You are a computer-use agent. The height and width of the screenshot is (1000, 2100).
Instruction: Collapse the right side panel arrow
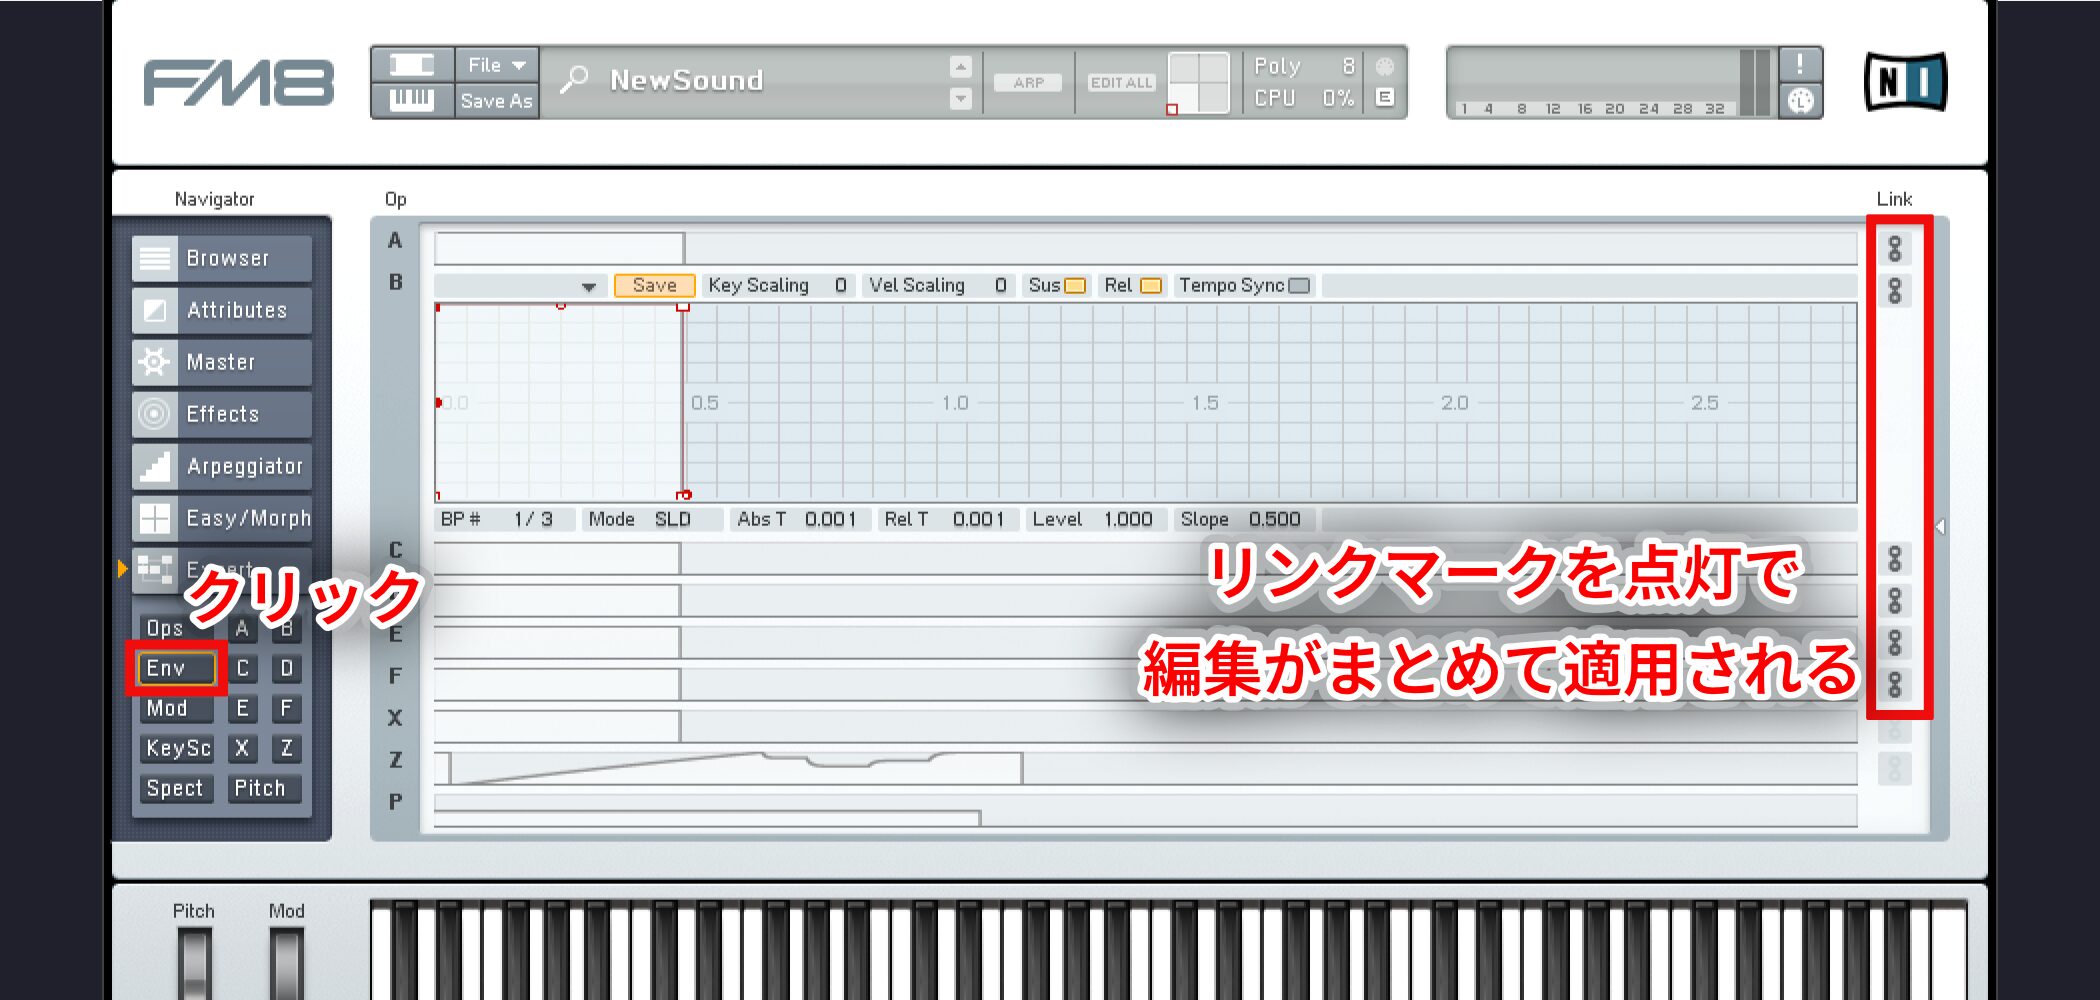click(1940, 526)
